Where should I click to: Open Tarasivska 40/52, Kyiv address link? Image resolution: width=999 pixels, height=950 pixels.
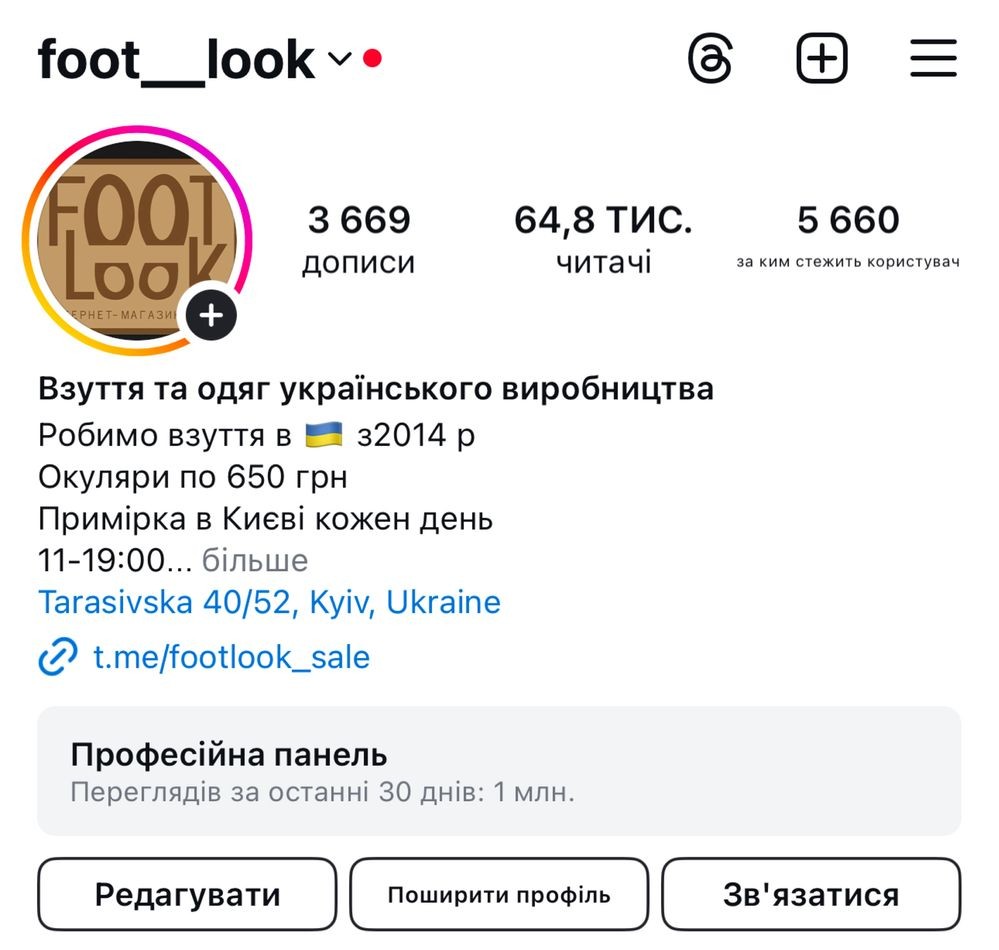coord(270,602)
